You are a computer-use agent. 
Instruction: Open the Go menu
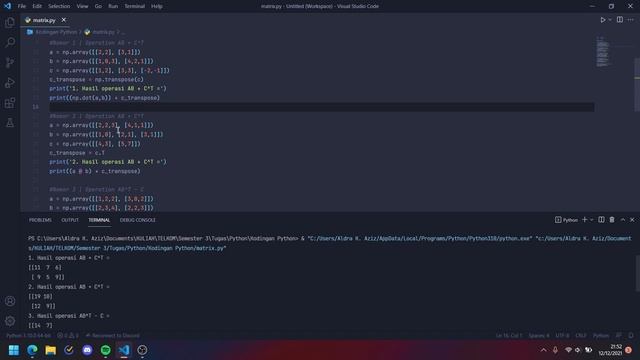click(x=98, y=6)
